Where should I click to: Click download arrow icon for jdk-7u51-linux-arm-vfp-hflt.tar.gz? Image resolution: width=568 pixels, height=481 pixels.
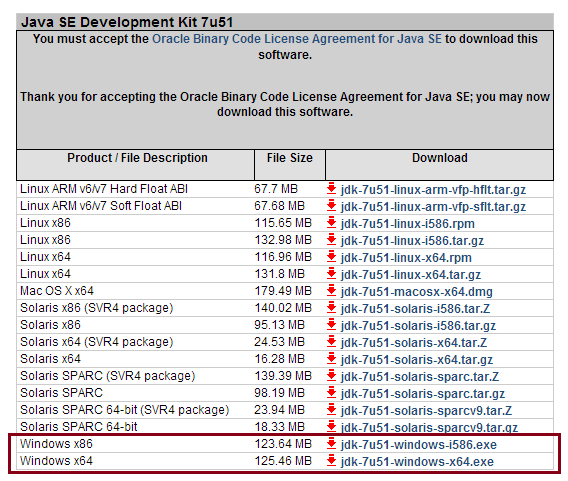[331, 189]
